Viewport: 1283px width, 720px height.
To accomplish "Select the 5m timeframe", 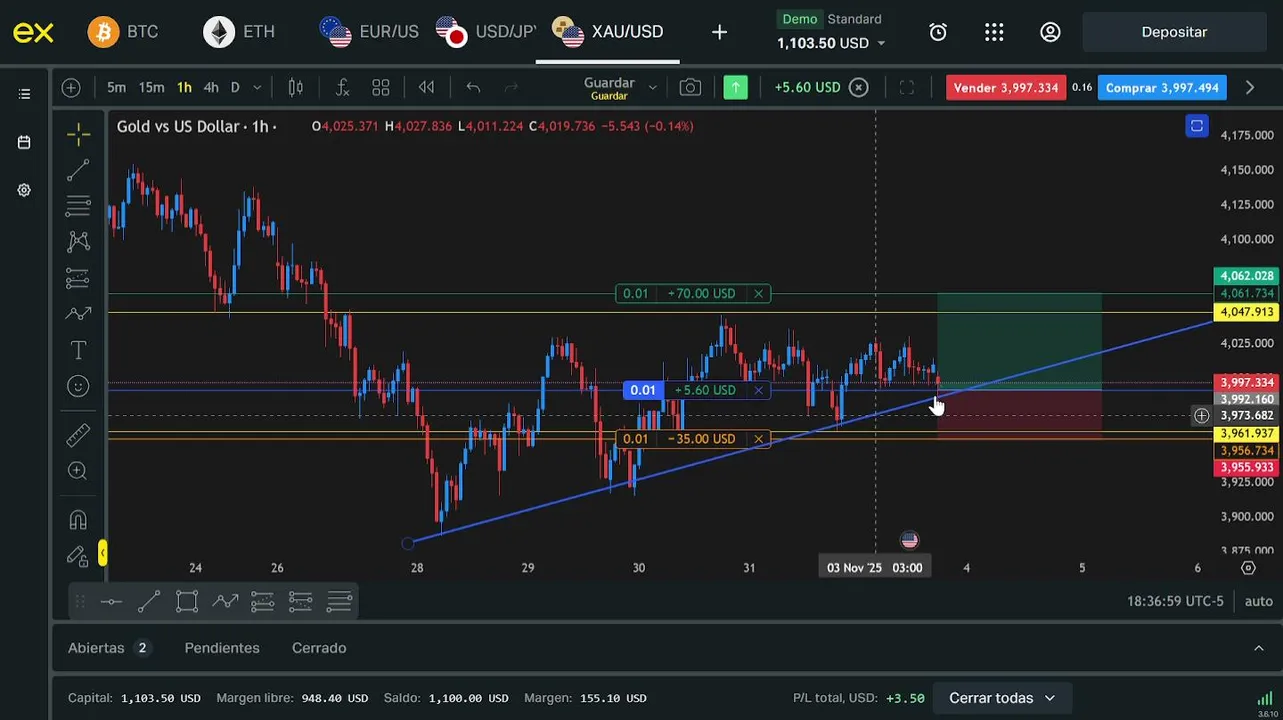I will click(x=116, y=88).
